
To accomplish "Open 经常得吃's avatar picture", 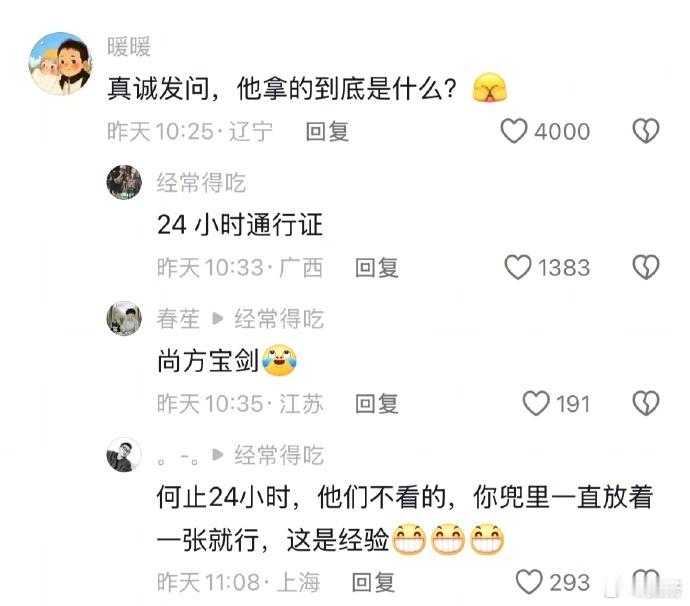I will click(124, 182).
